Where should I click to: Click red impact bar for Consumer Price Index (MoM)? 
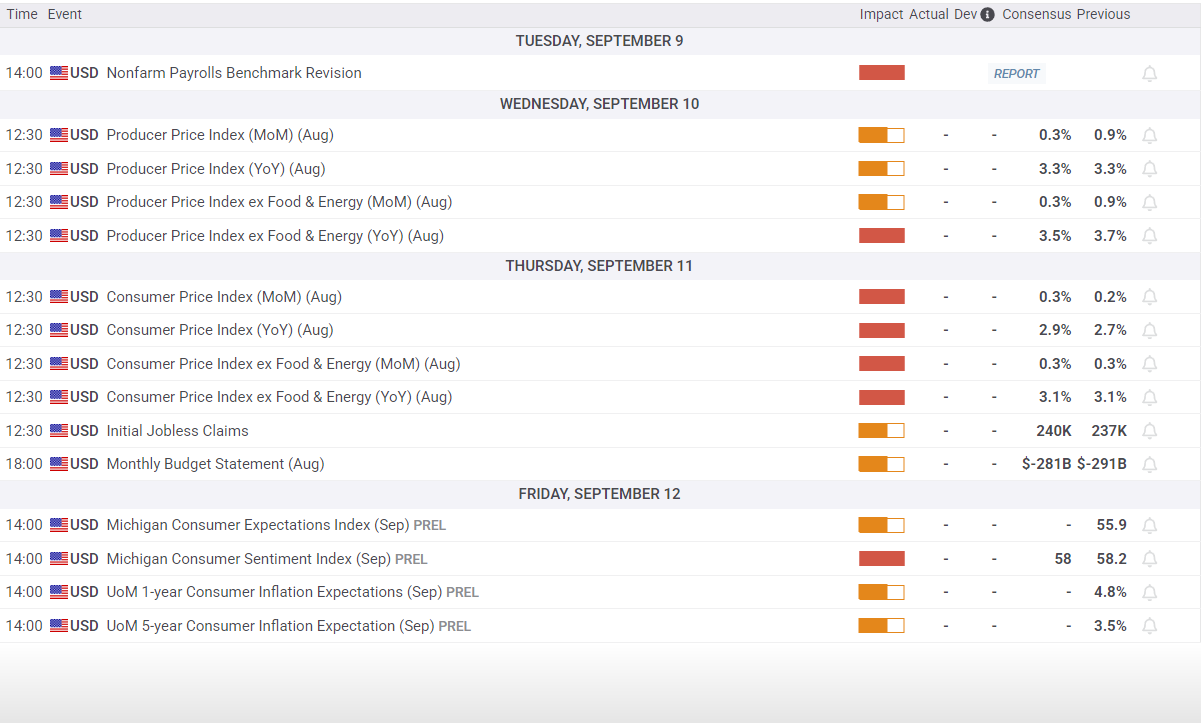[881, 297]
